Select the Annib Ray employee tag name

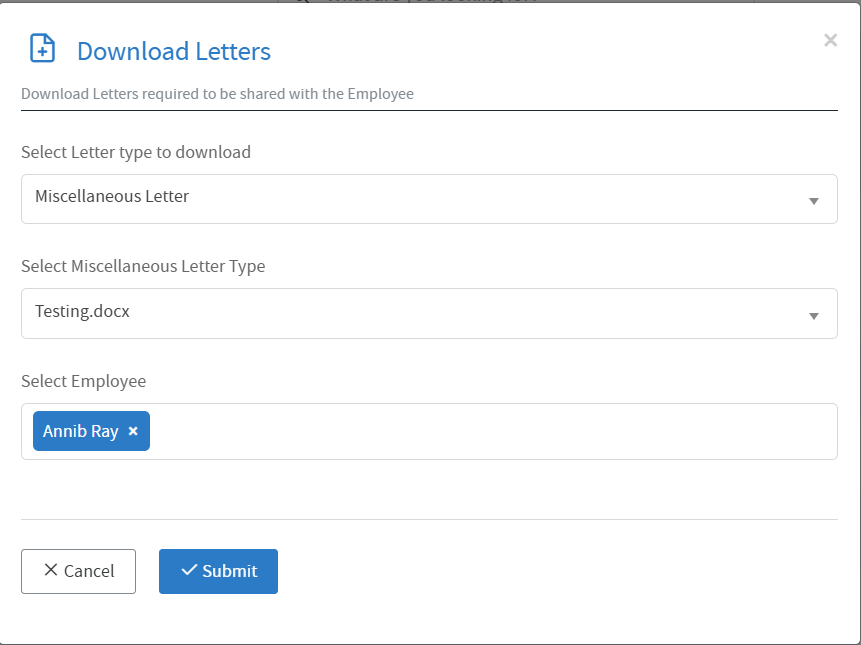tap(80, 431)
